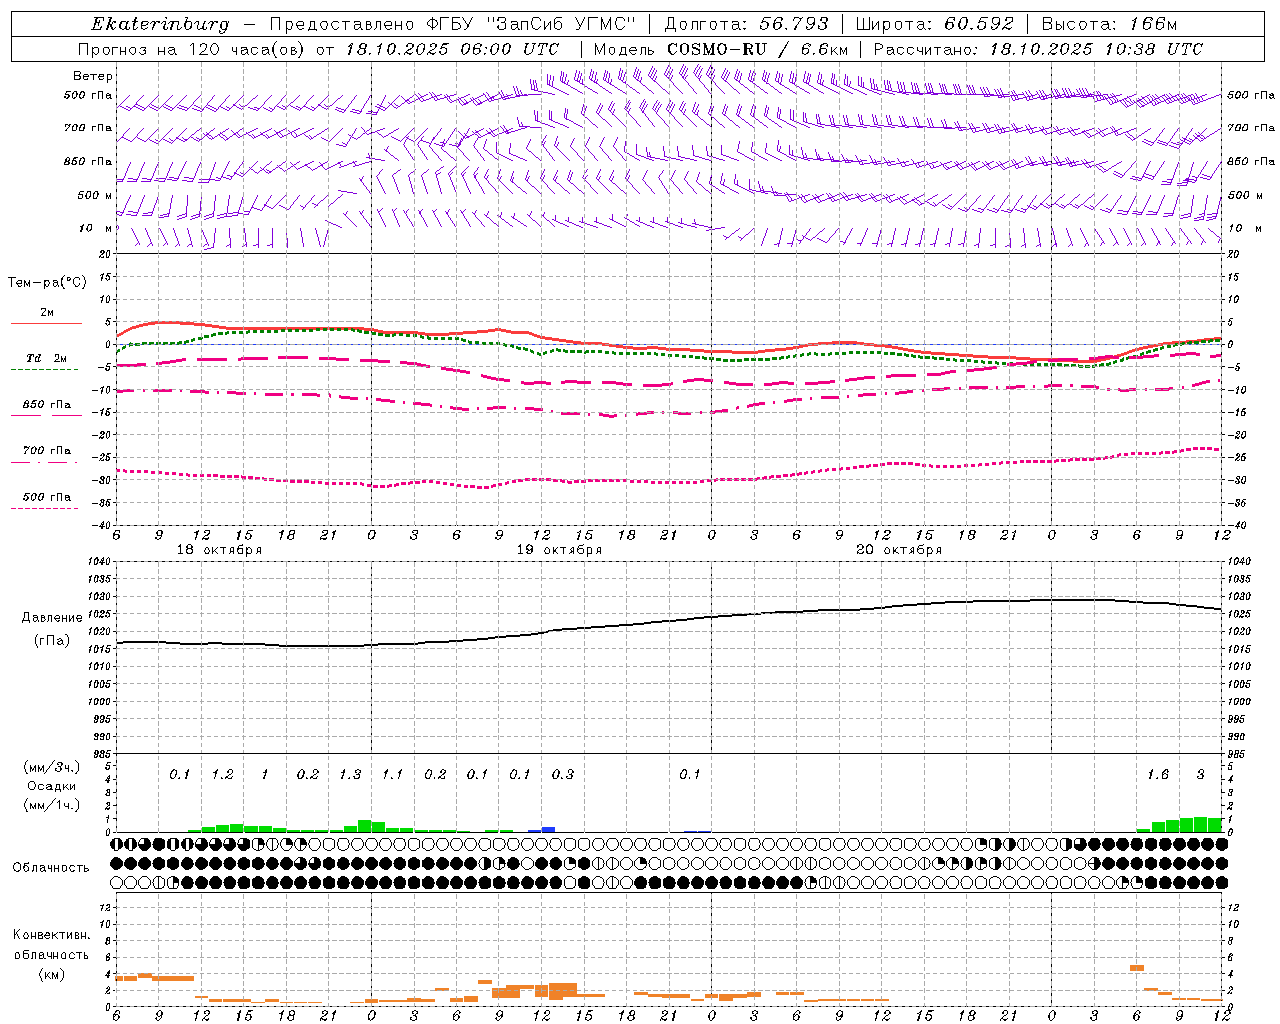Click the 'Широта: 60.592' header value
The image size is (1280, 1024).
935,24
